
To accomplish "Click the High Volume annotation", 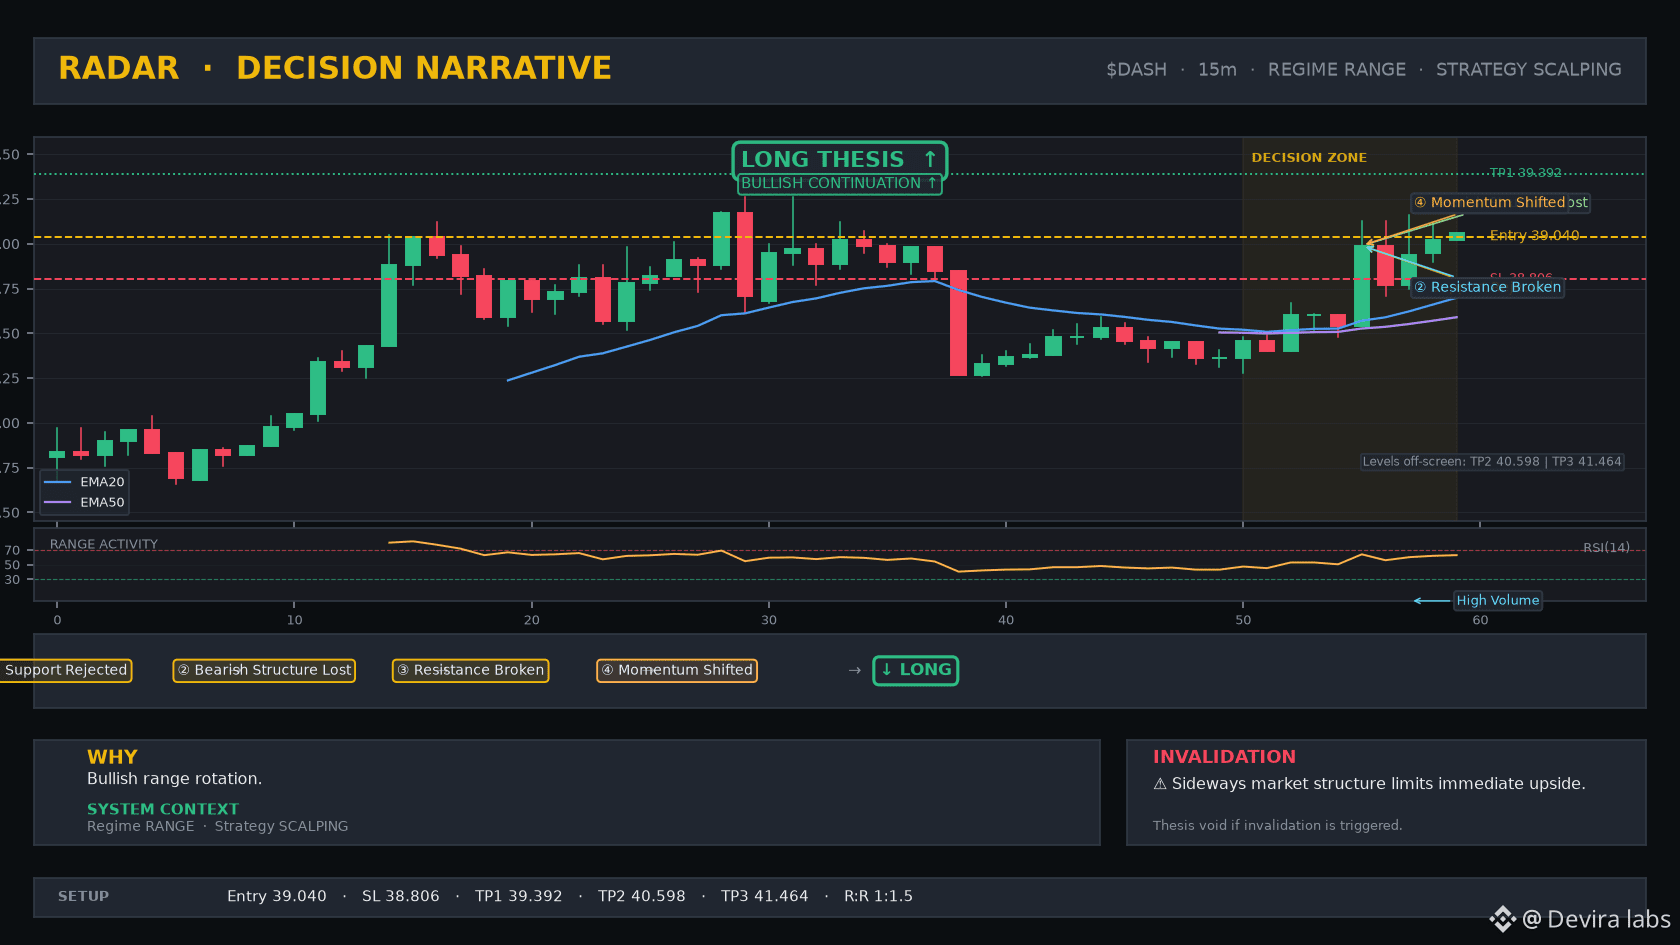I will click(1497, 600).
